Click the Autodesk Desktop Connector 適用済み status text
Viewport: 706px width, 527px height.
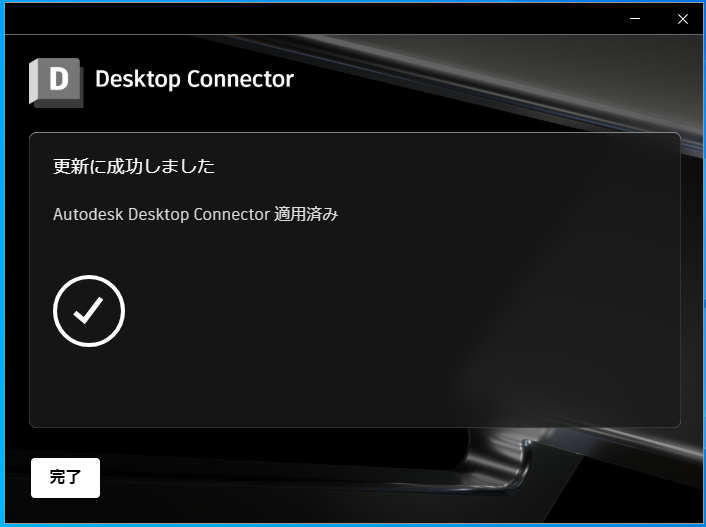point(195,214)
